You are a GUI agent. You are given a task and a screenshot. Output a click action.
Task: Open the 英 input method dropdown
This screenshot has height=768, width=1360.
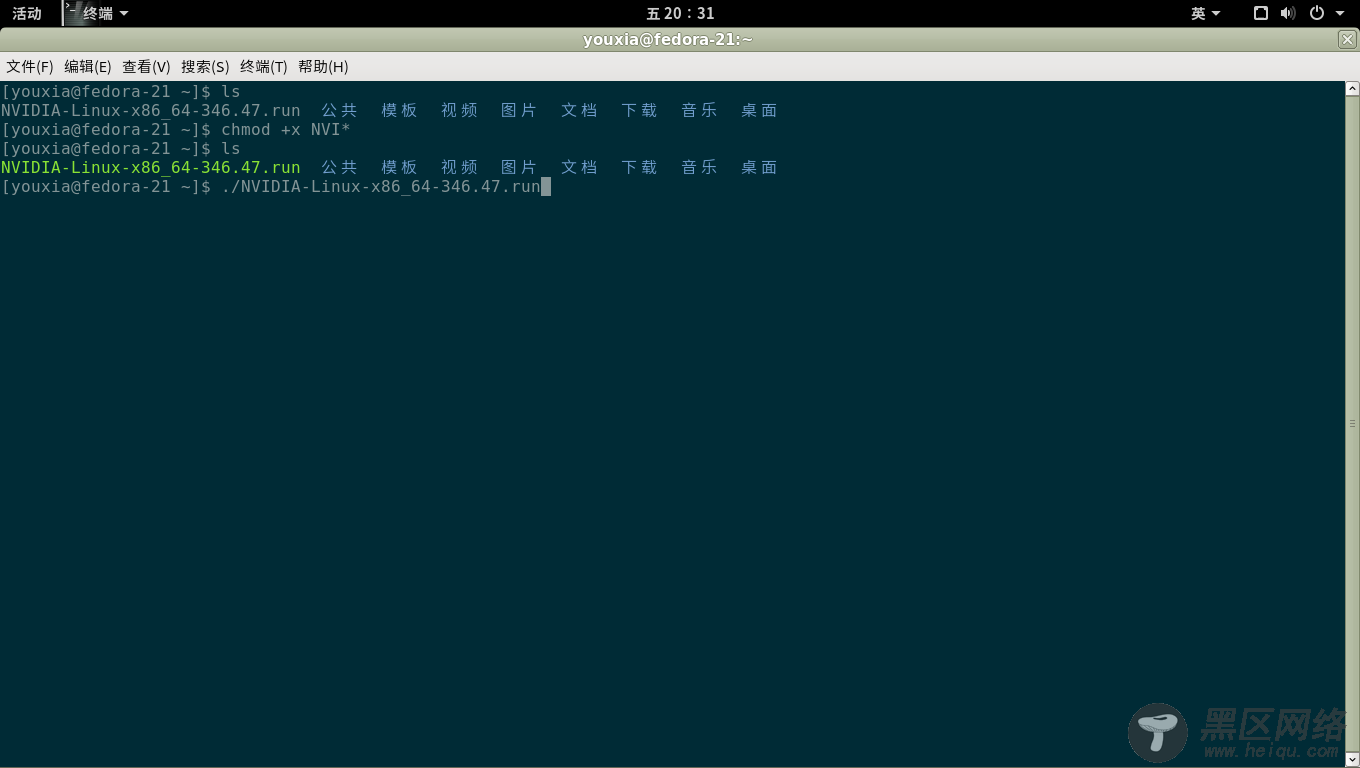pyautogui.click(x=1206, y=13)
